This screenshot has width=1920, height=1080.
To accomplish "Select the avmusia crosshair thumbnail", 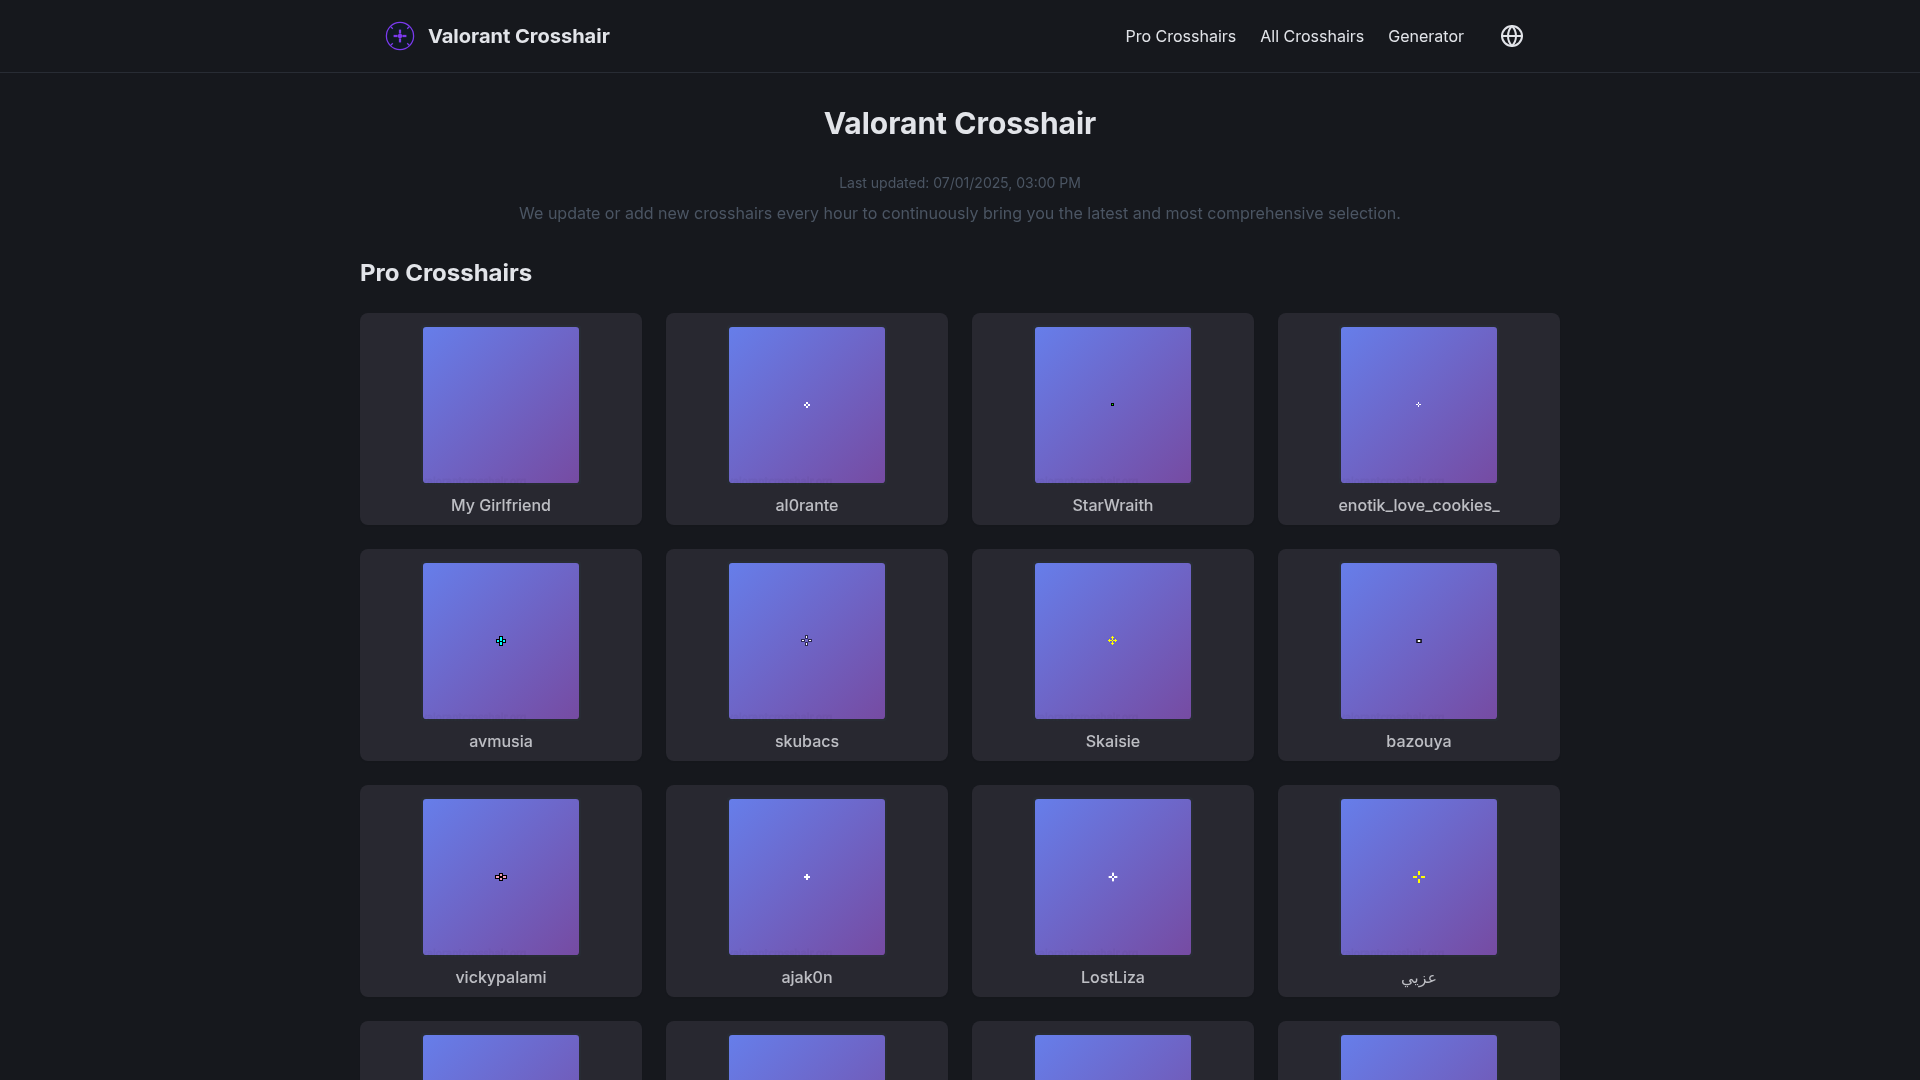I will (x=501, y=641).
